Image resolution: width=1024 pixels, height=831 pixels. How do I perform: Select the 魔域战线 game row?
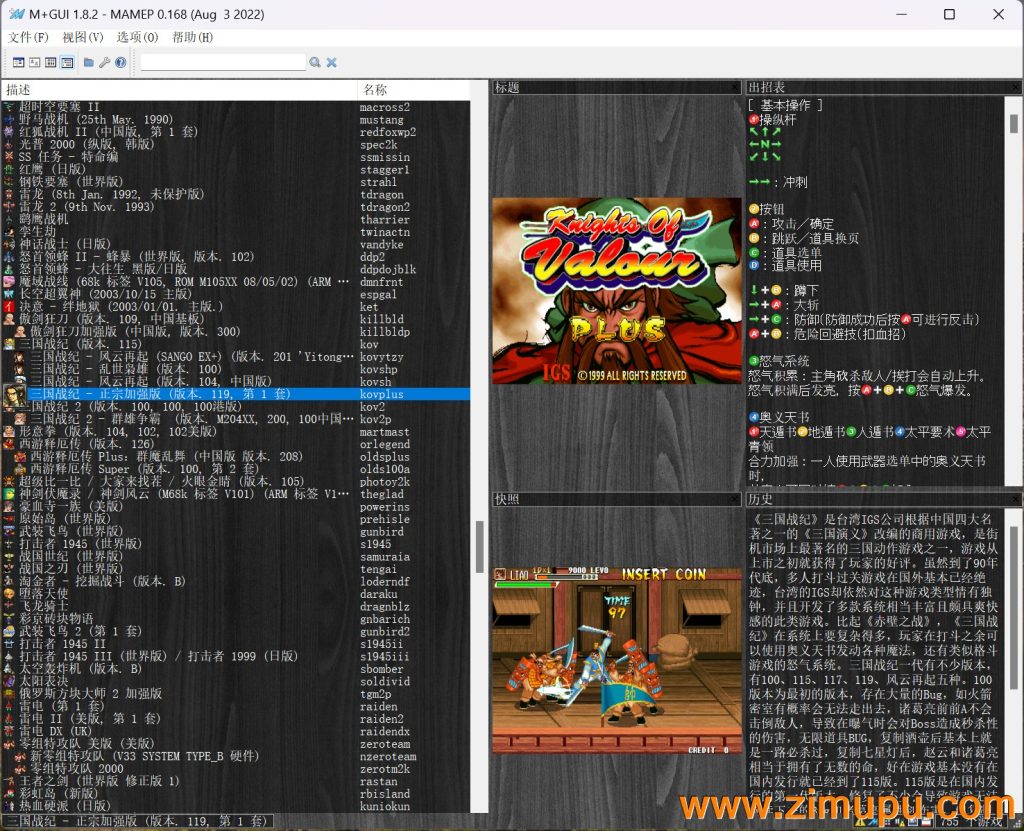(235, 282)
